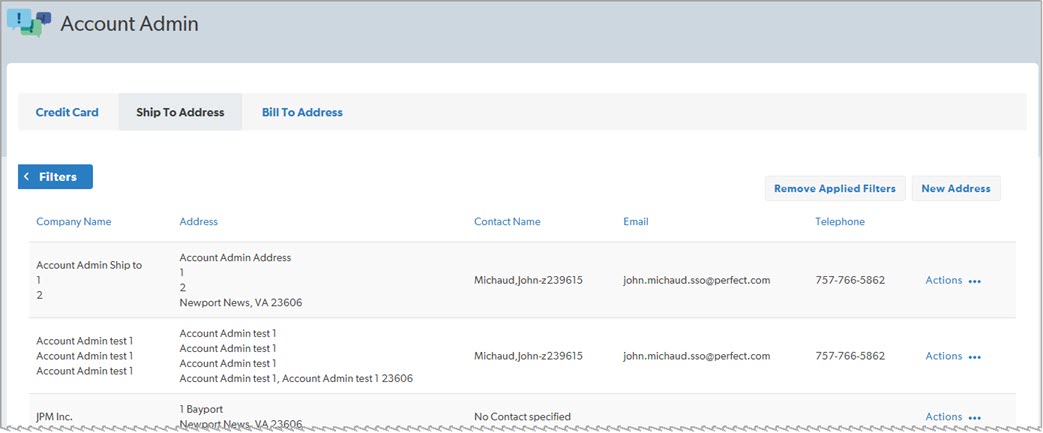Open the Bill To Address tab
Image resolution: width=1043 pixels, height=433 pixels.
(x=302, y=112)
